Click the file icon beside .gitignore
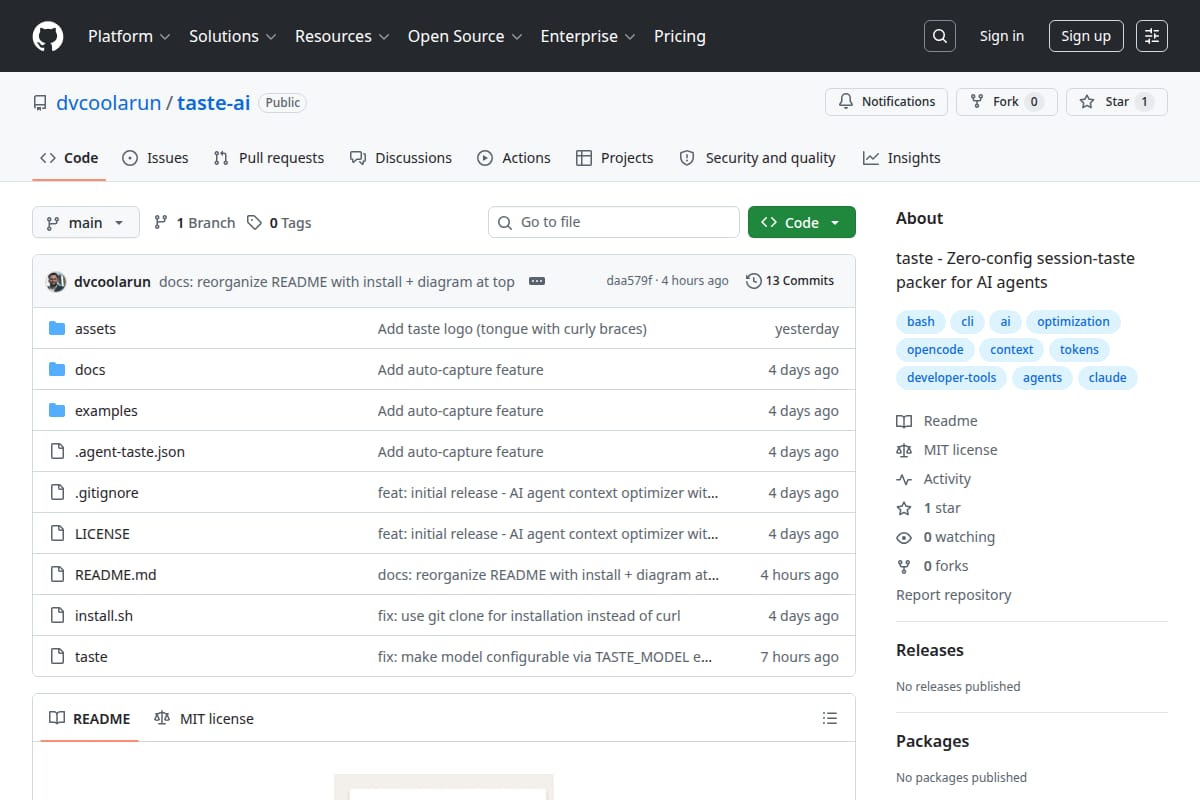1200x800 pixels. tap(57, 493)
